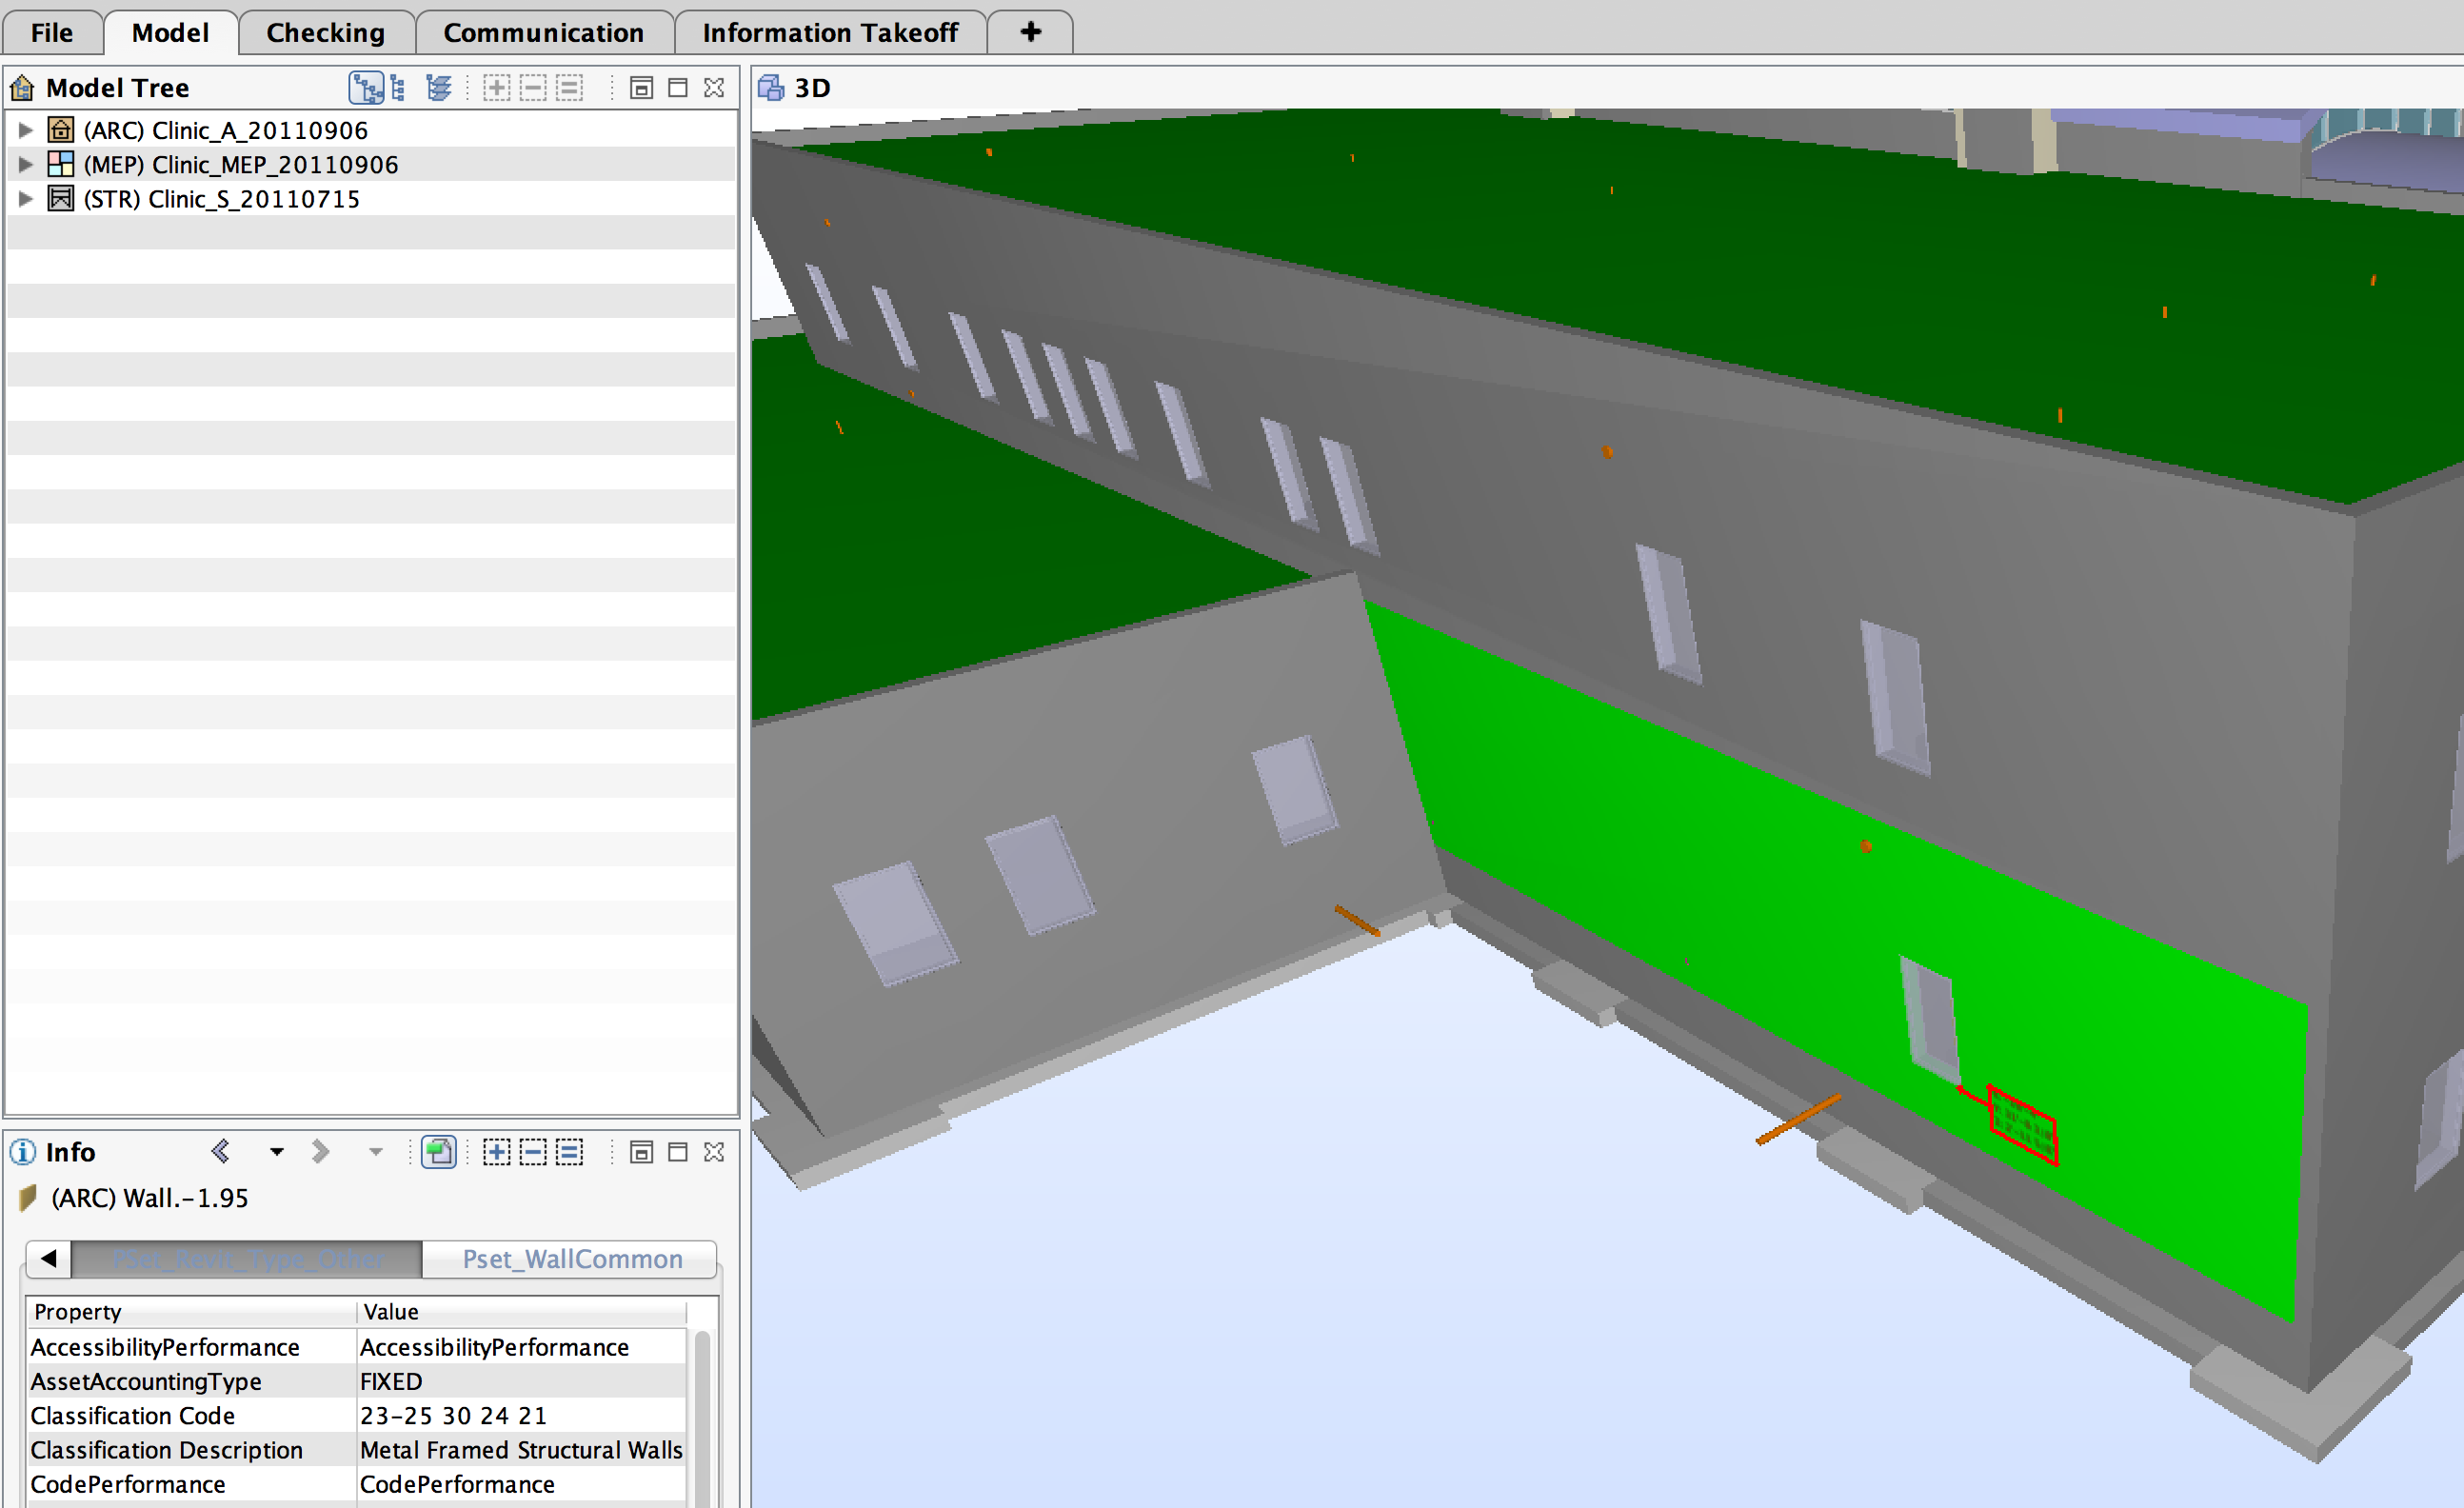This screenshot has height=1508, width=2464.
Task: Click the Info icon beside the Info panel title
Action: pos(22,1152)
